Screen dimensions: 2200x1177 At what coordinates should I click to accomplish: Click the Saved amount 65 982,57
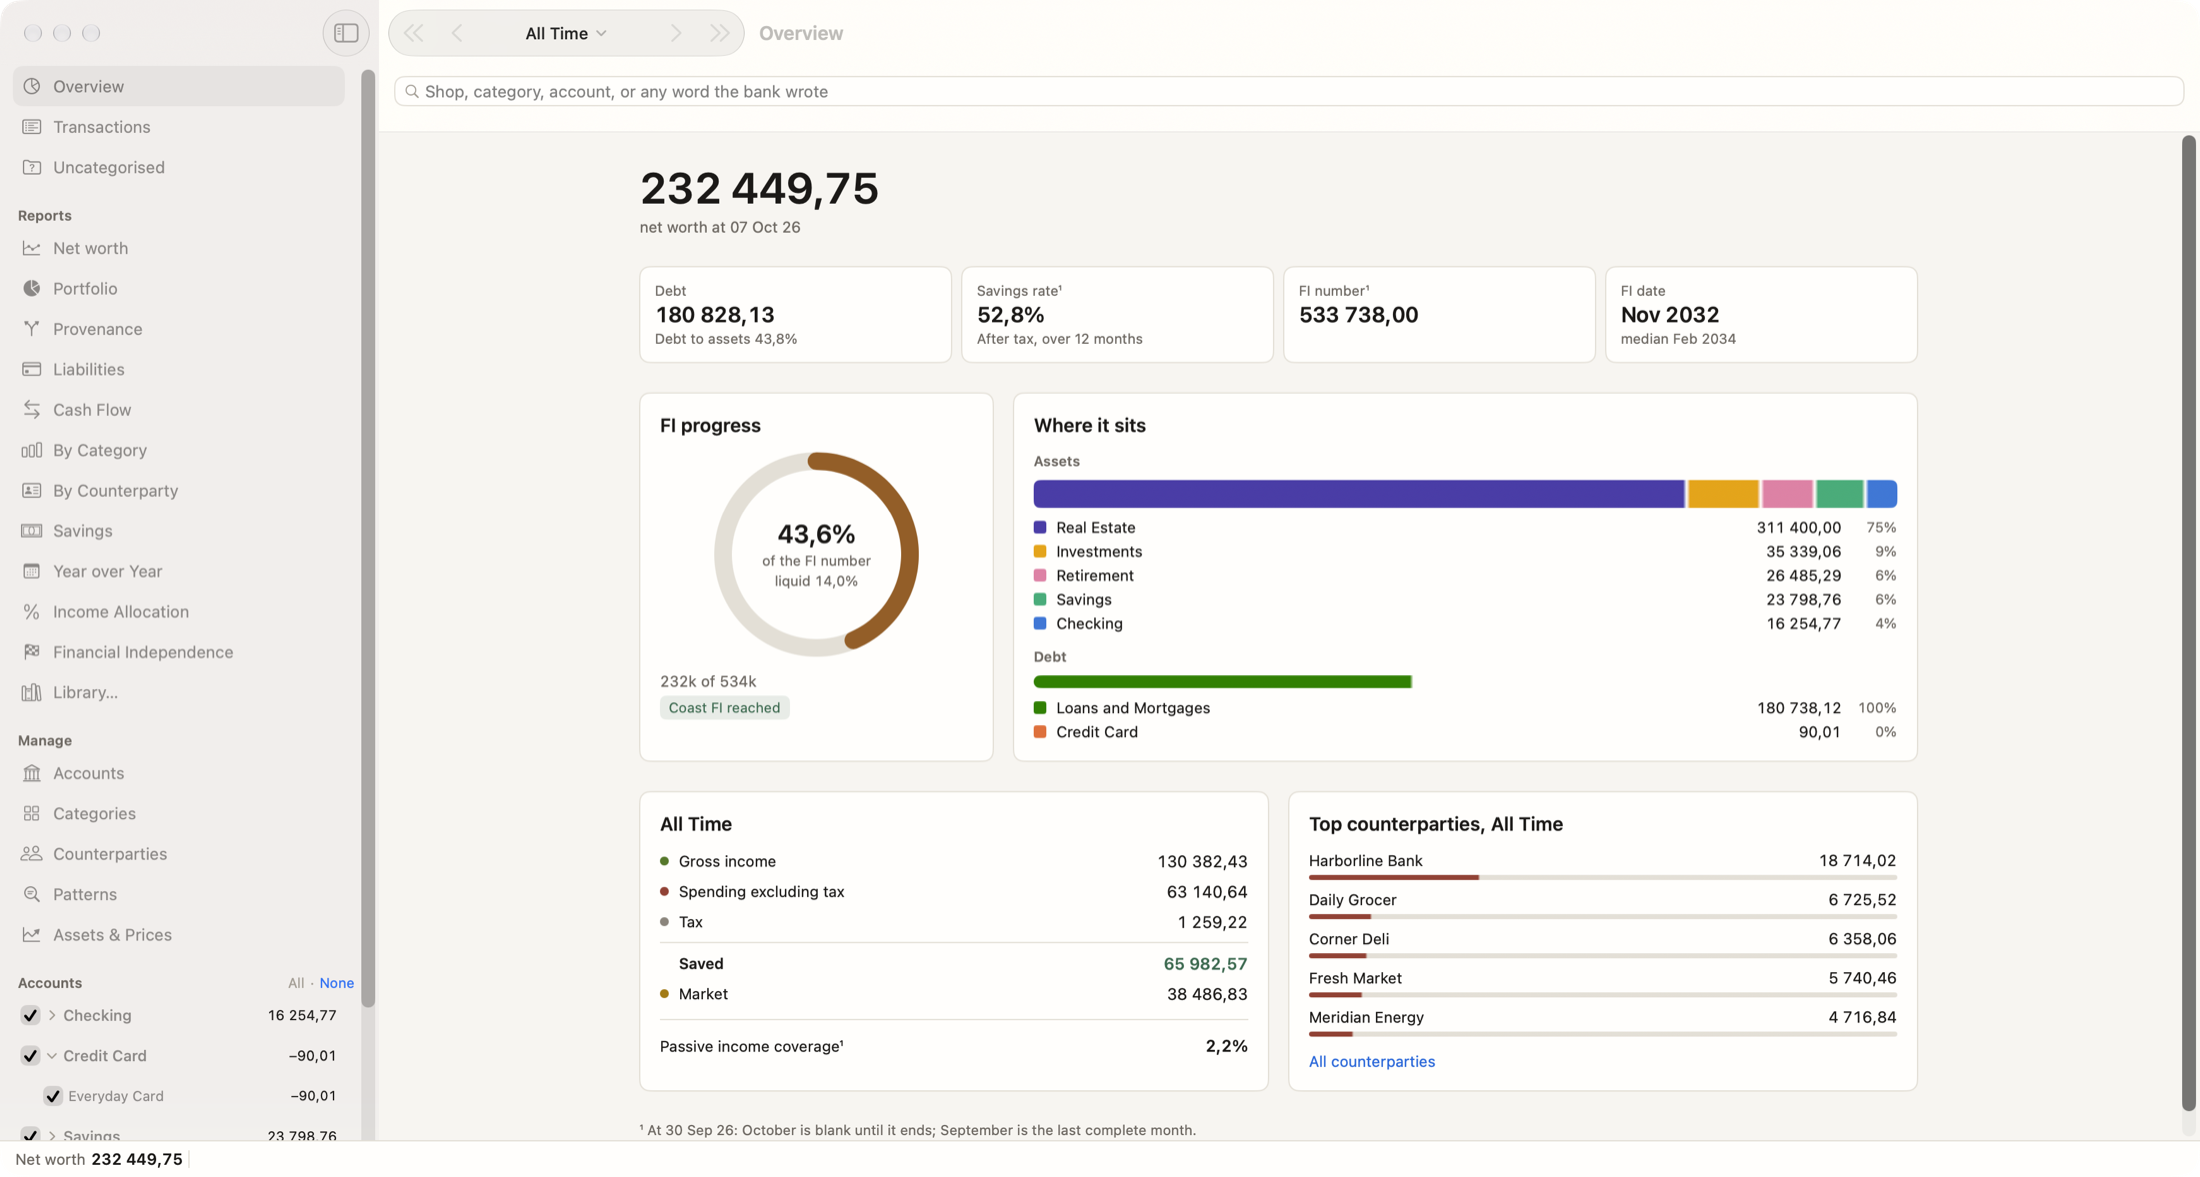(x=1205, y=964)
